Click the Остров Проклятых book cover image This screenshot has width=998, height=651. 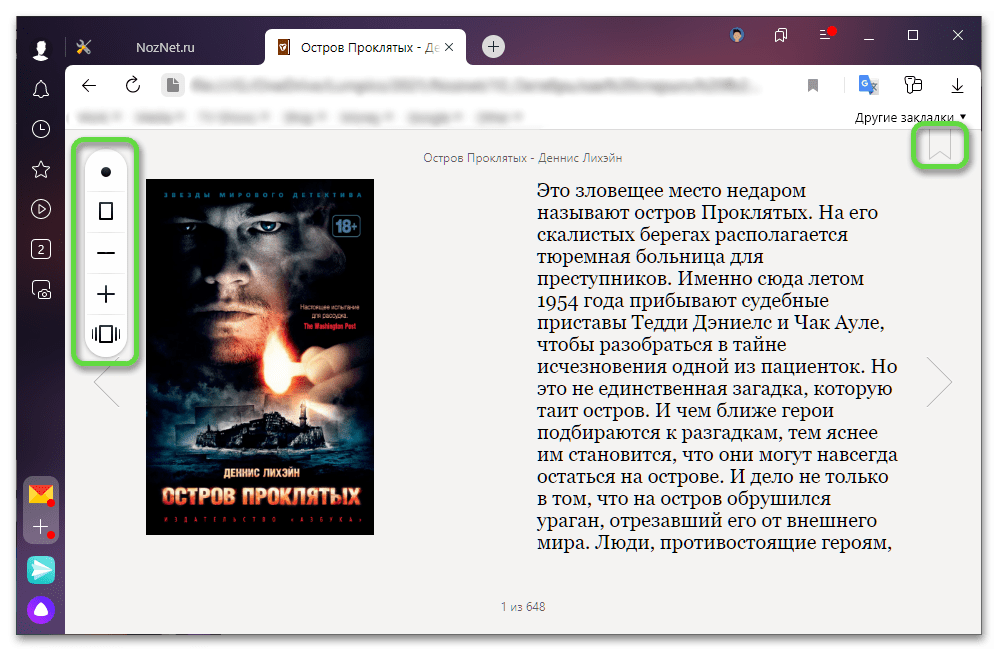[x=260, y=357]
